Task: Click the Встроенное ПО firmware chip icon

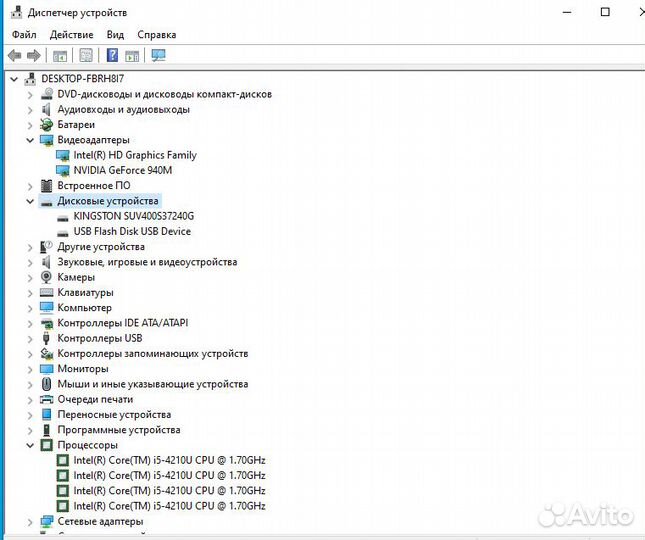Action: pos(46,185)
